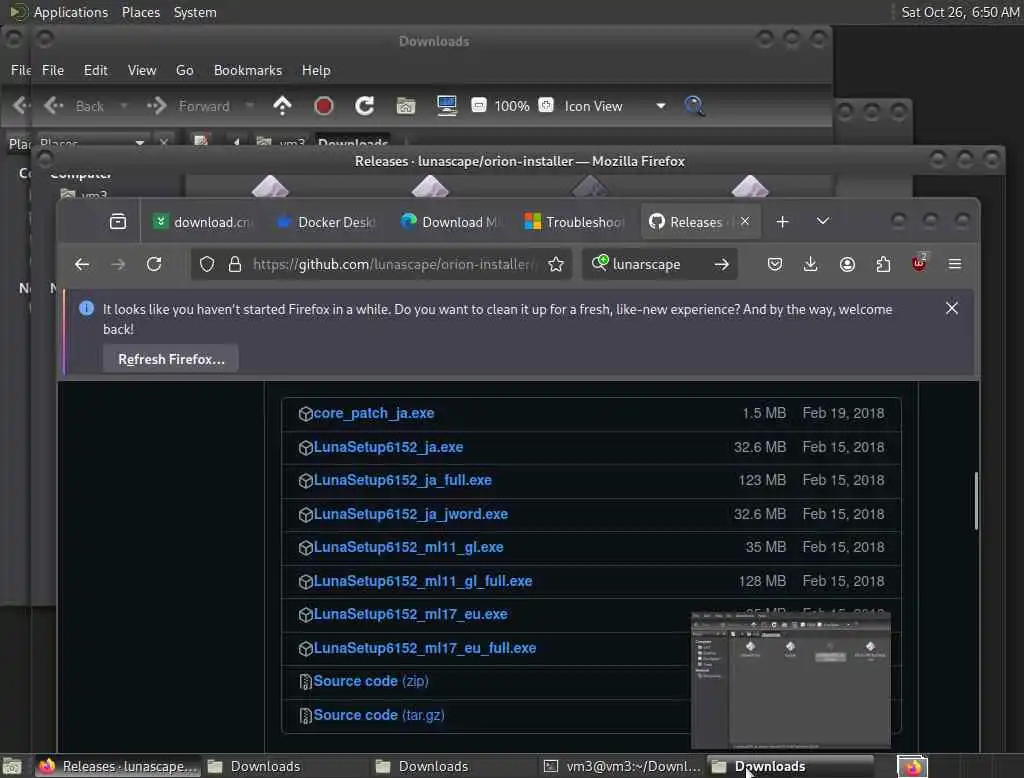Viewport: 1024px width, 778px height.
Task: Switch to the Docker Desktop tab
Action: pos(325,222)
